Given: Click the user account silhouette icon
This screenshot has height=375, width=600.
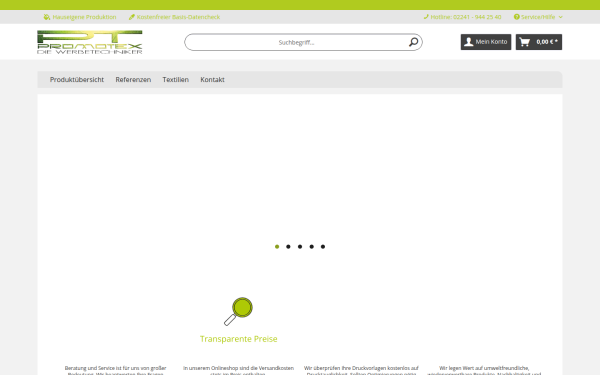Looking at the screenshot, I should tap(469, 42).
